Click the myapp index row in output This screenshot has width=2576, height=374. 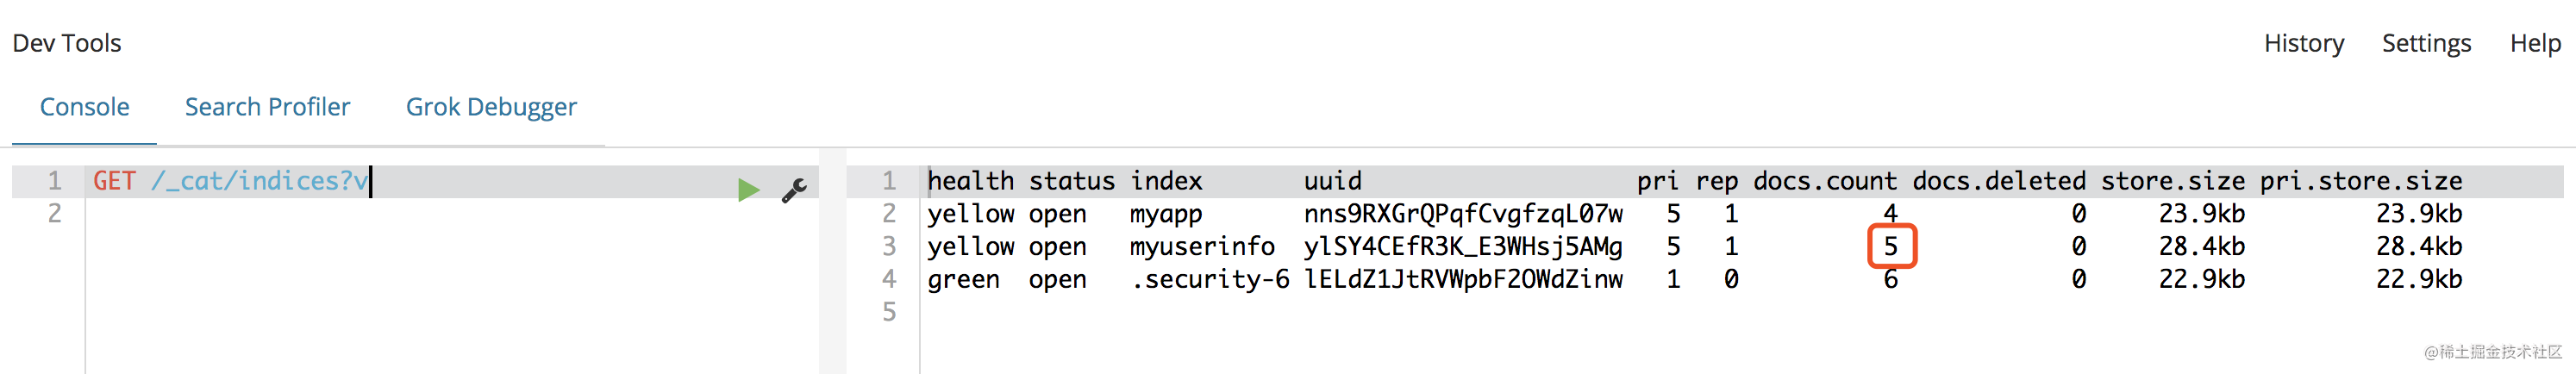1694,214
